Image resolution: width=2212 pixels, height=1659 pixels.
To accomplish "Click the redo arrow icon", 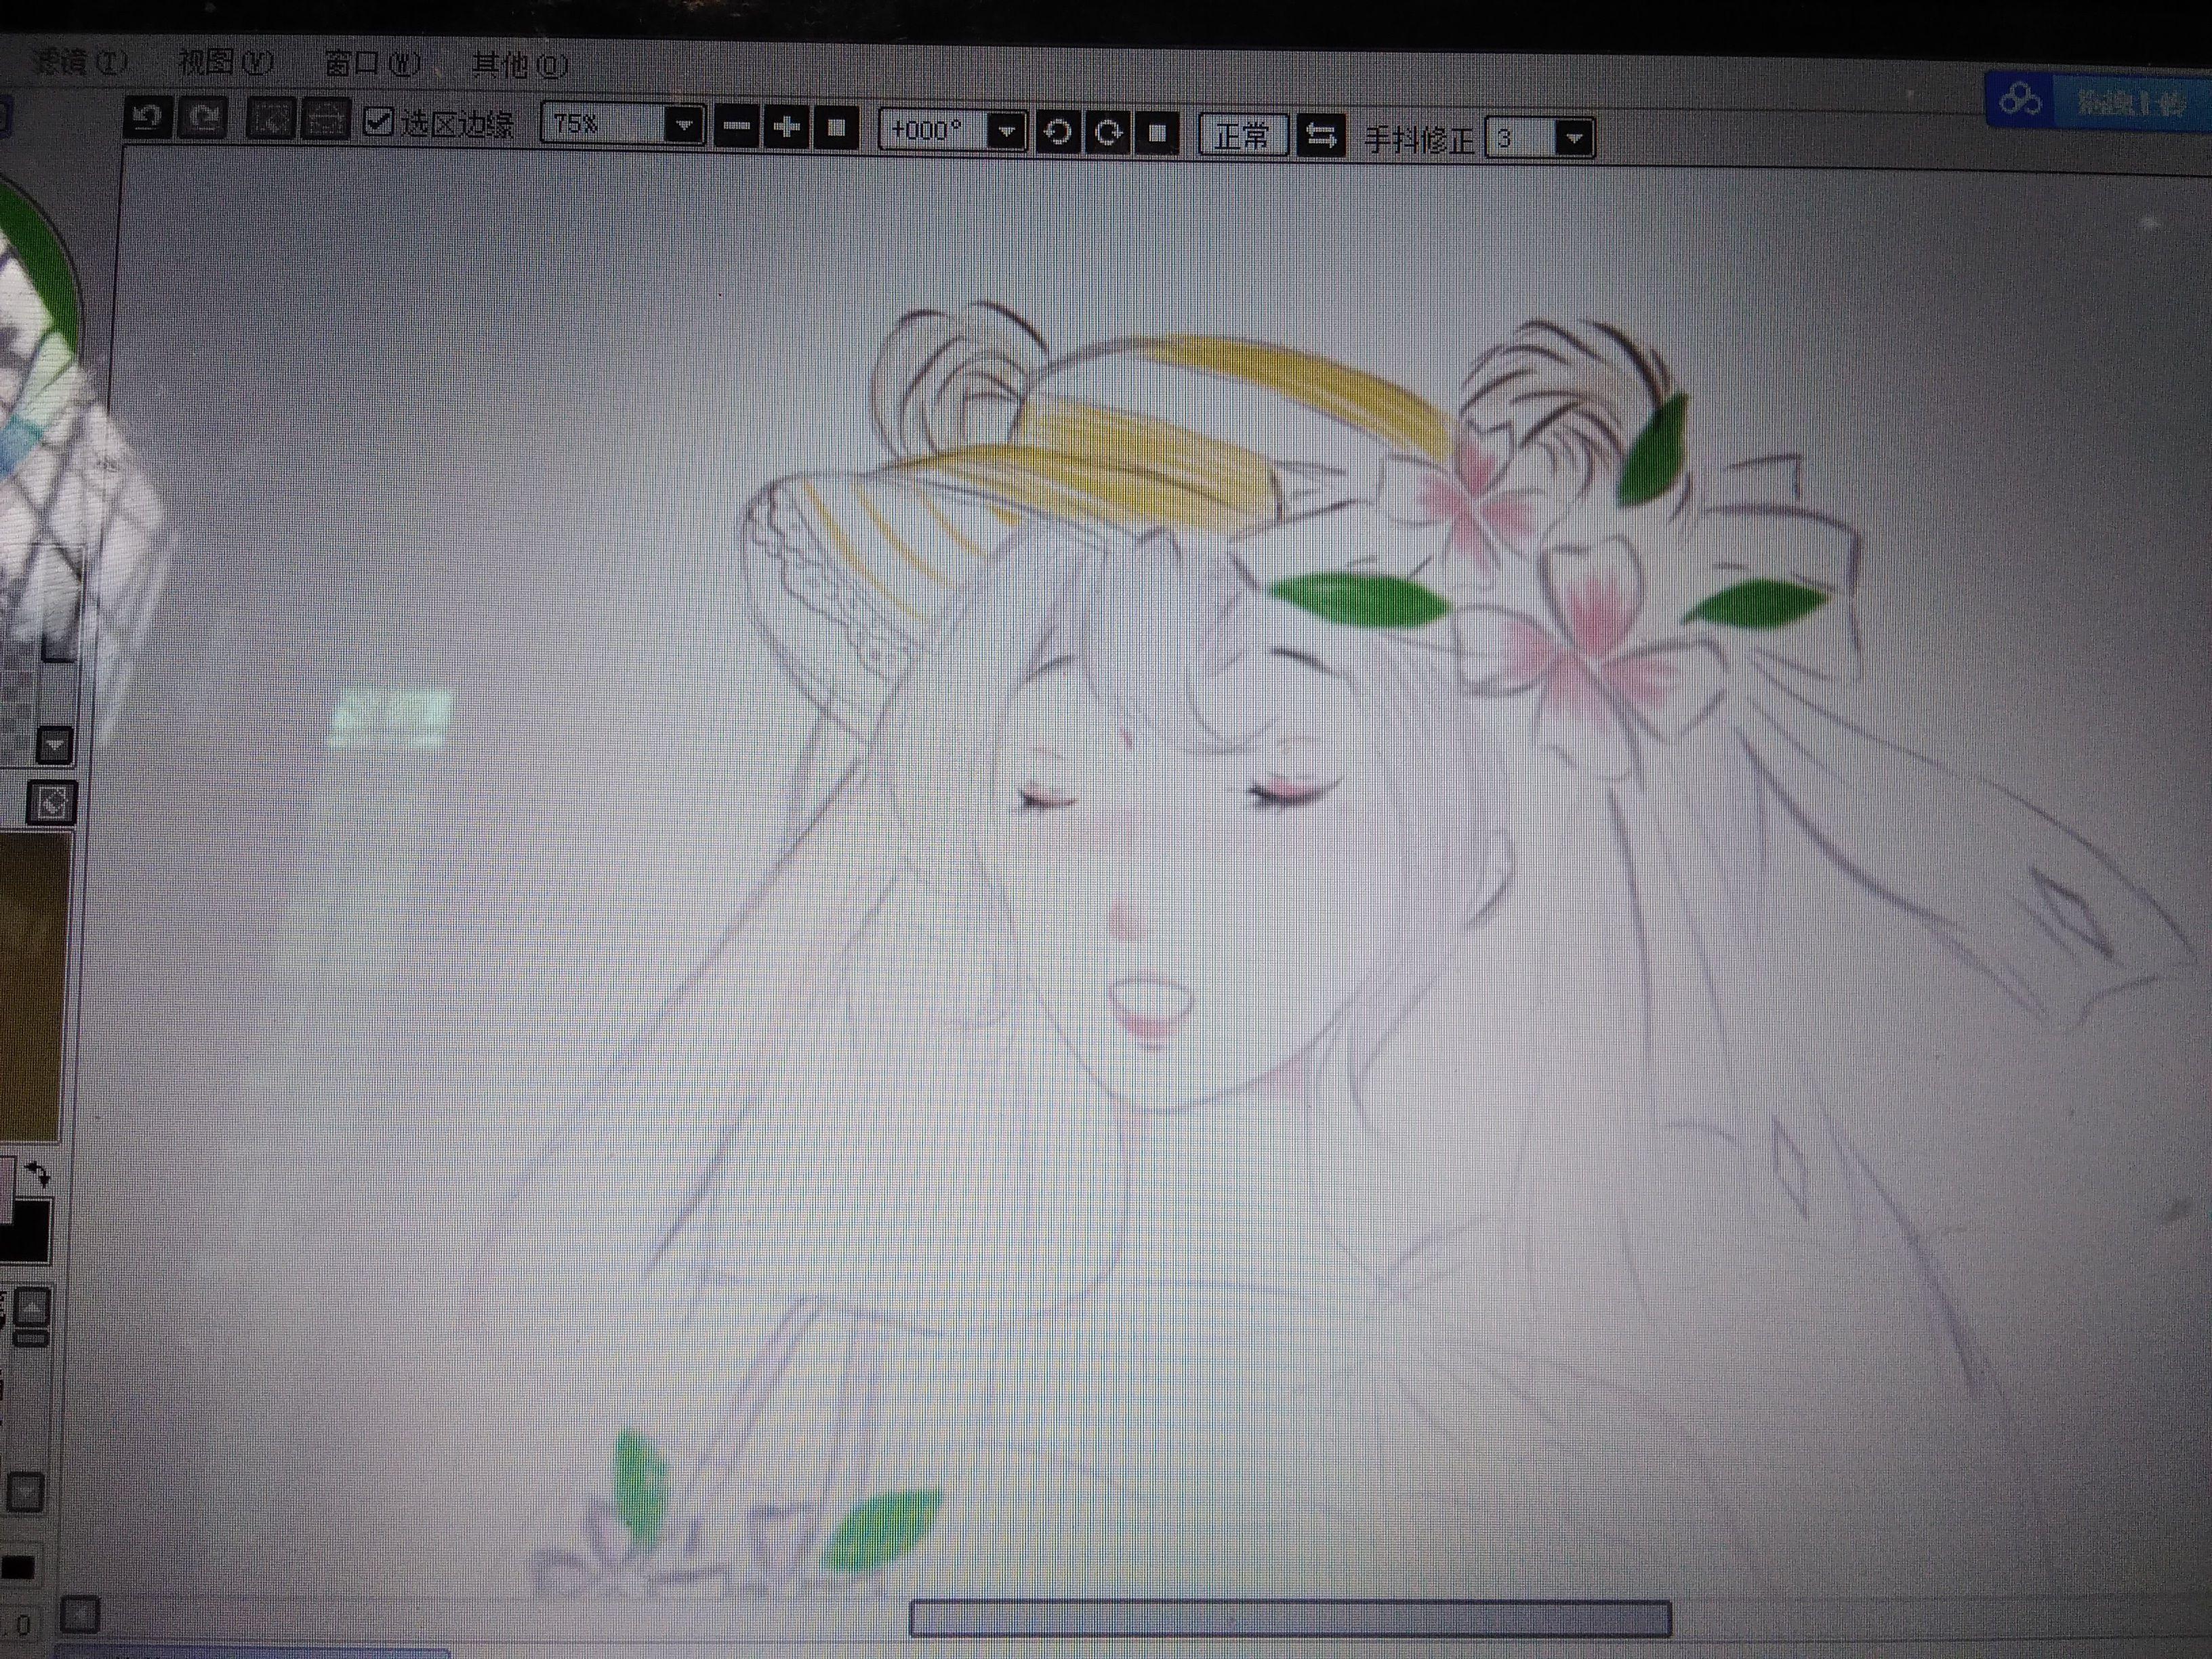I will 204,119.
